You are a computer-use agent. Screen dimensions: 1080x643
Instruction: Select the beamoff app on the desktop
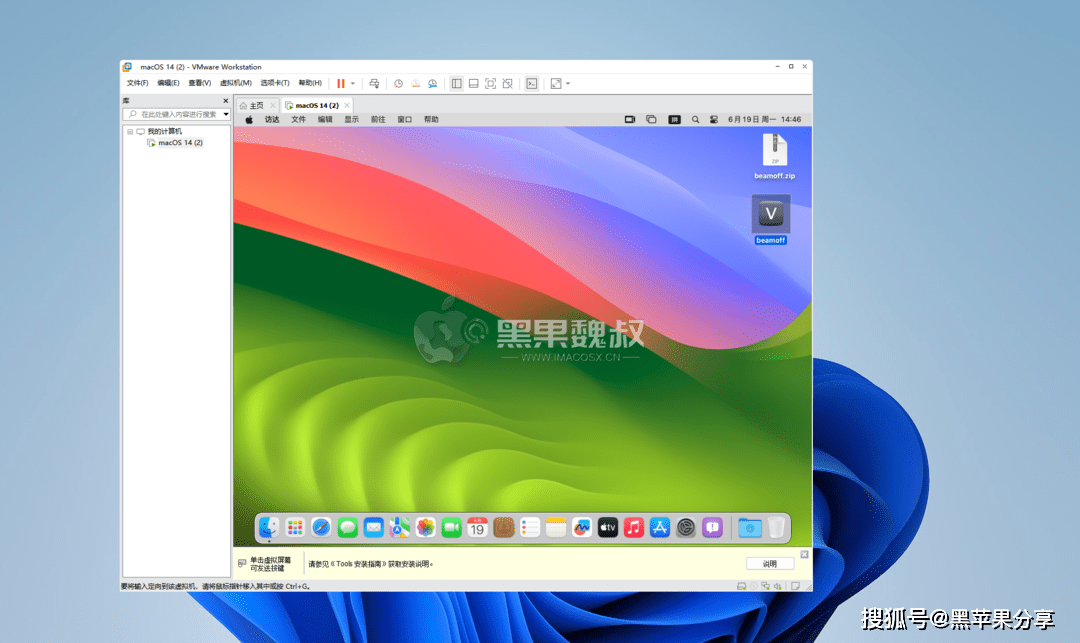click(x=771, y=220)
